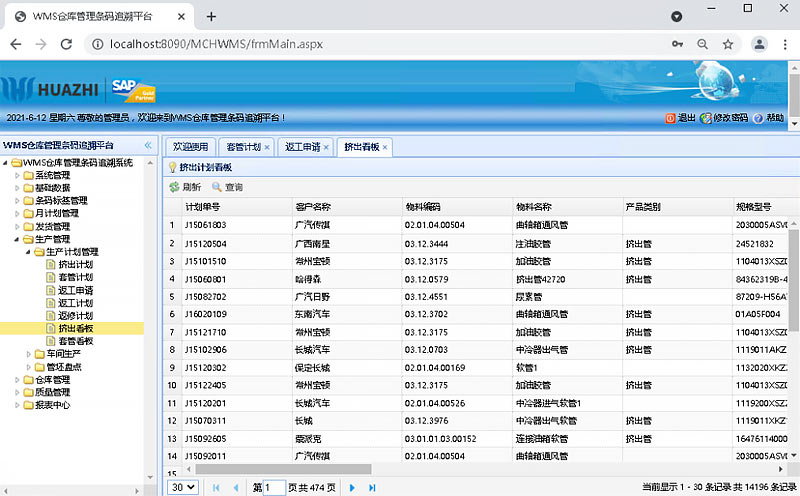800x496 pixels.
Task: Open 挤出计划 in the navigation tree
Action: point(75,264)
